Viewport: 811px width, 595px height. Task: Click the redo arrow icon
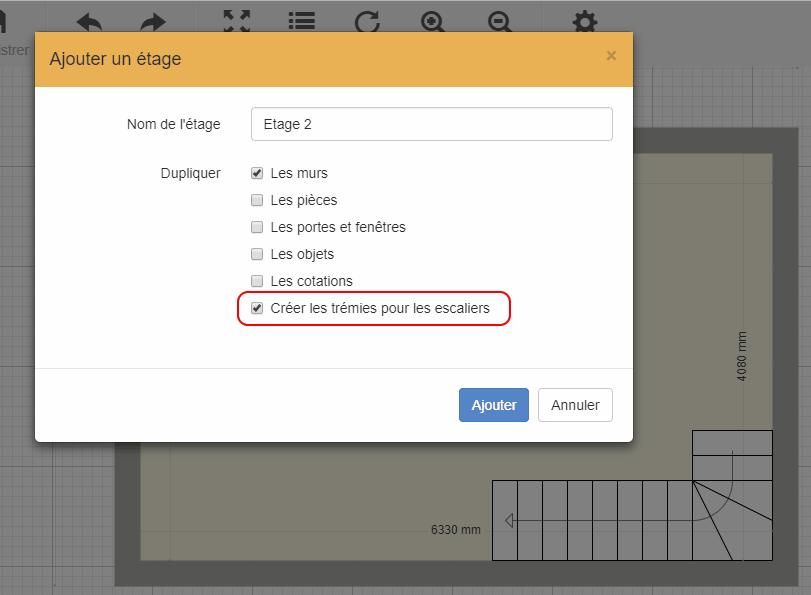tap(152, 21)
